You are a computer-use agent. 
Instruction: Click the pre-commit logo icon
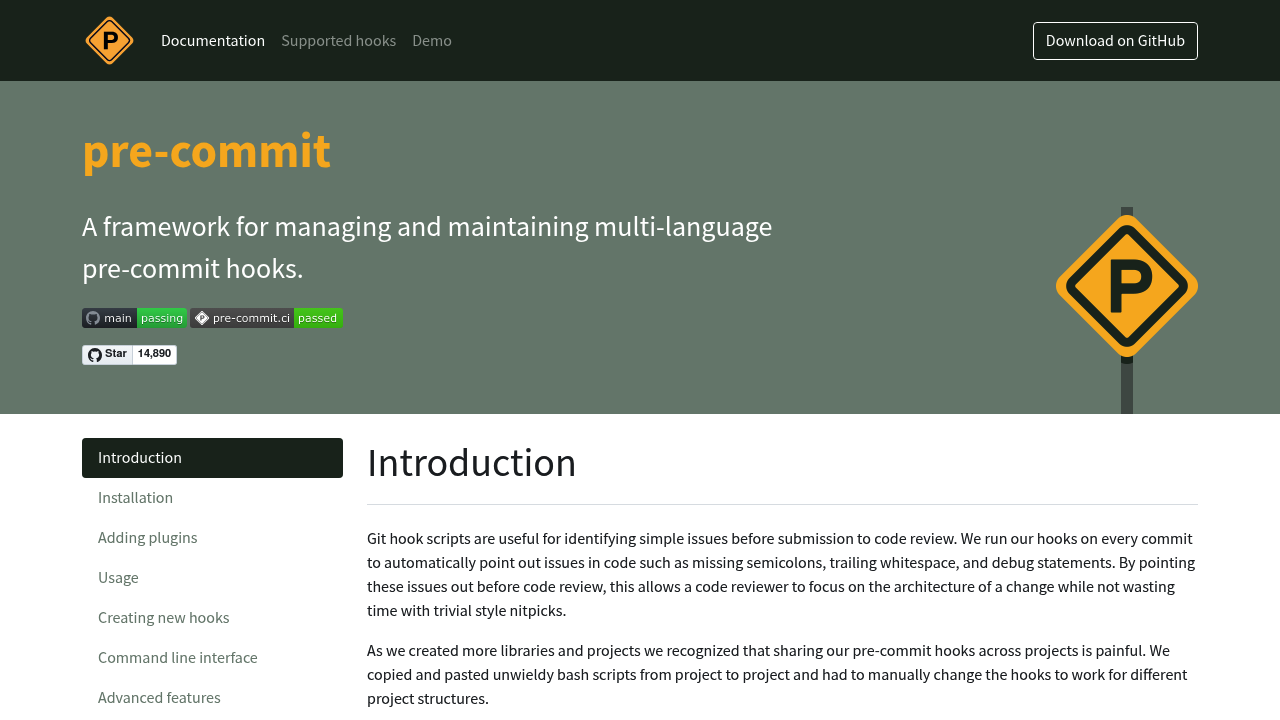[108, 40]
